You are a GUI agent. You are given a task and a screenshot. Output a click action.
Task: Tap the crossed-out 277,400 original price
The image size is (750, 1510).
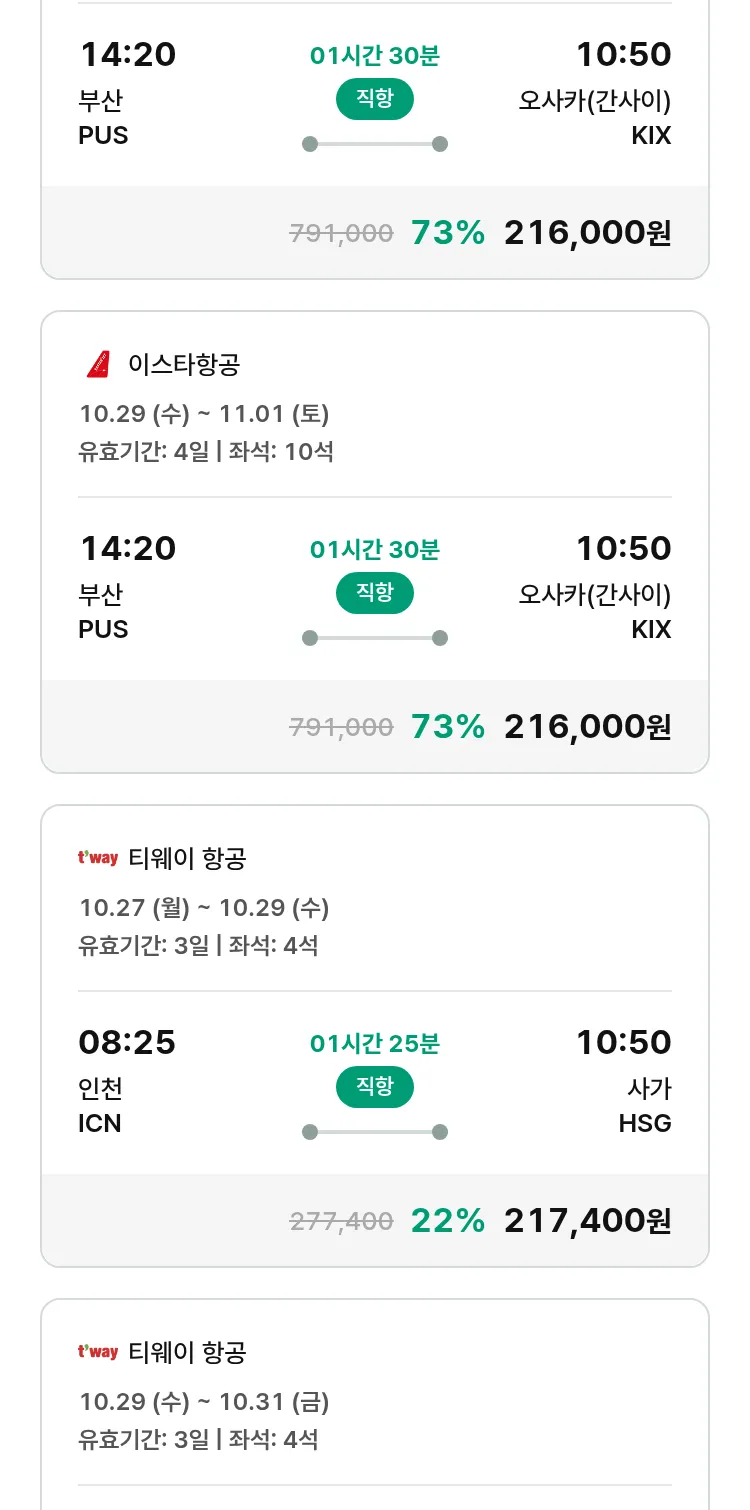341,1221
